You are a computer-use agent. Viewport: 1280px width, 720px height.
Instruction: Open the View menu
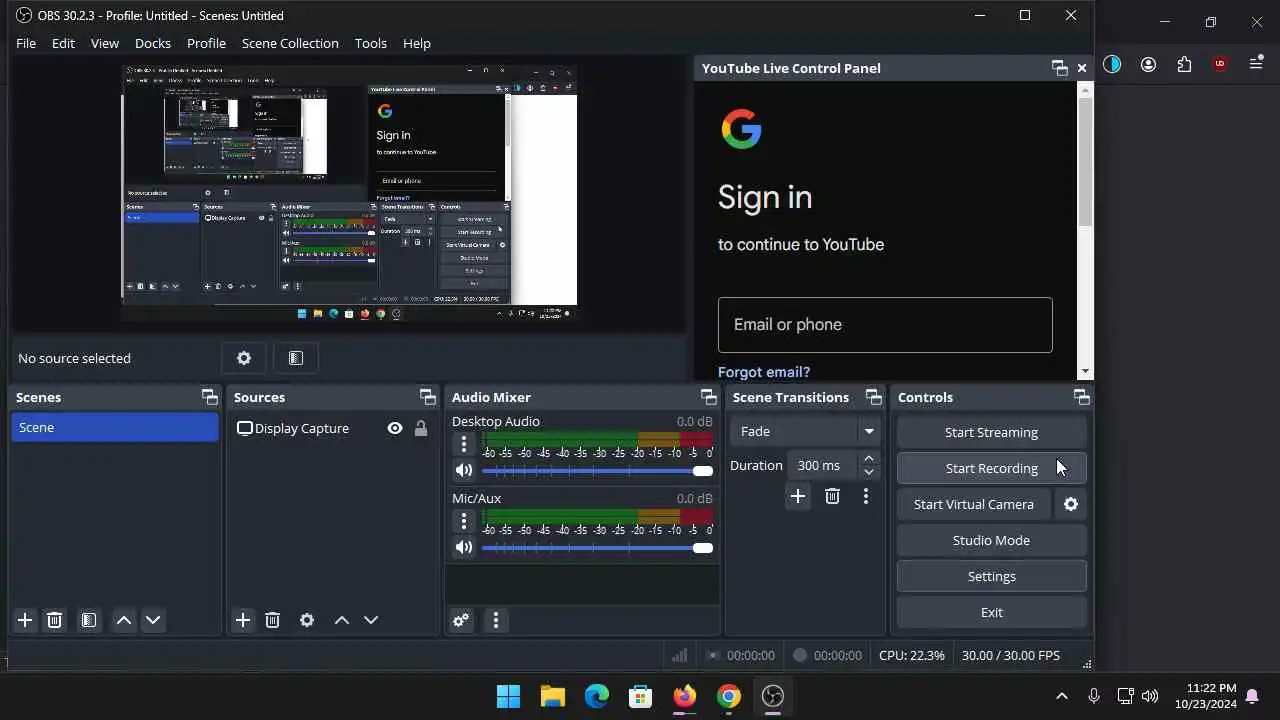tap(105, 43)
